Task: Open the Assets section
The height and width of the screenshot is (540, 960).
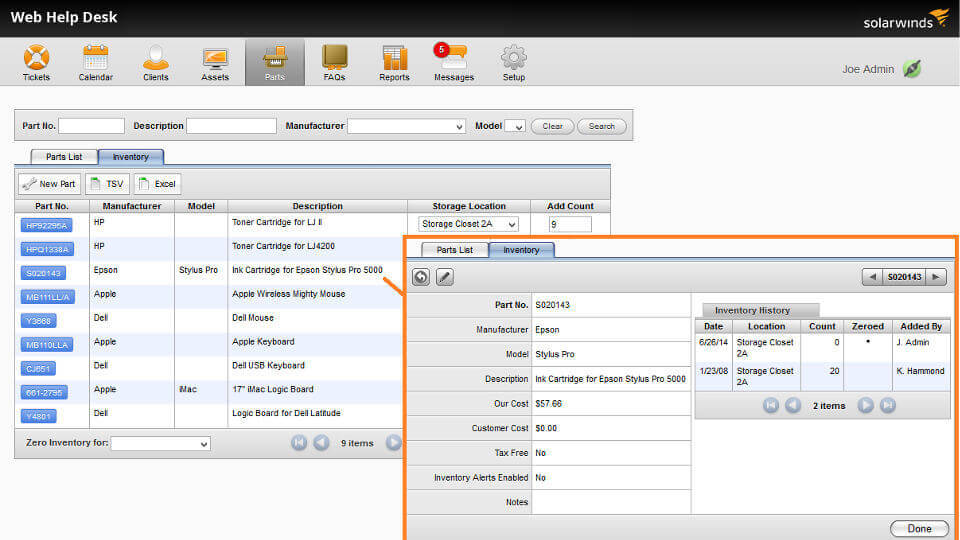Action: [x=215, y=62]
